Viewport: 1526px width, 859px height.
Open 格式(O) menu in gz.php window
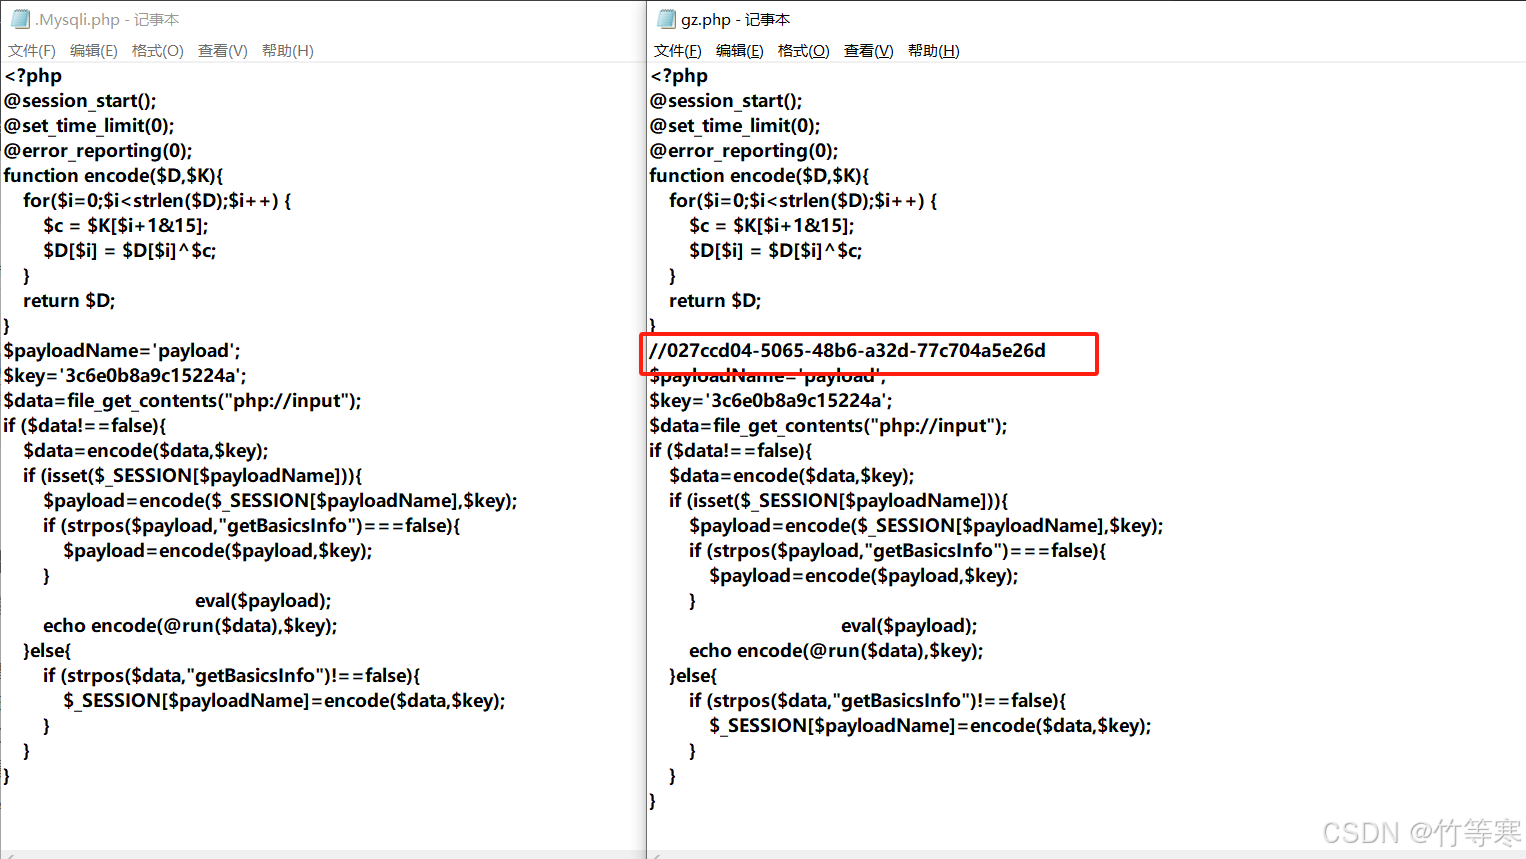[804, 51]
